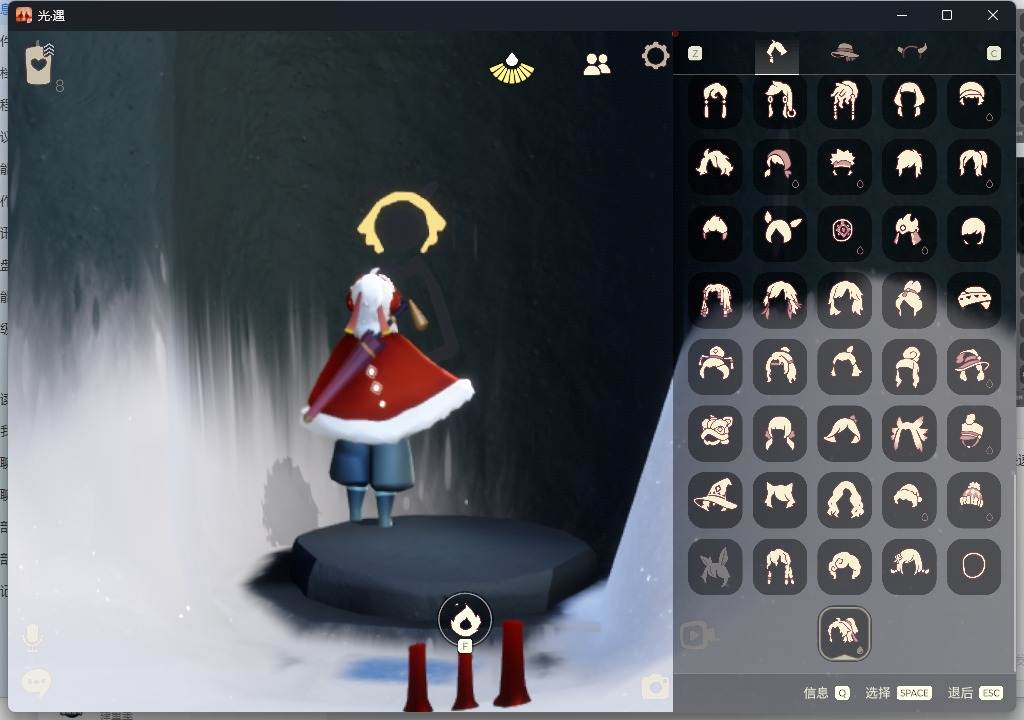Image resolution: width=1024 pixels, height=720 pixels.
Task: Click the currently equipped ponytail hair preview
Action: [844, 634]
